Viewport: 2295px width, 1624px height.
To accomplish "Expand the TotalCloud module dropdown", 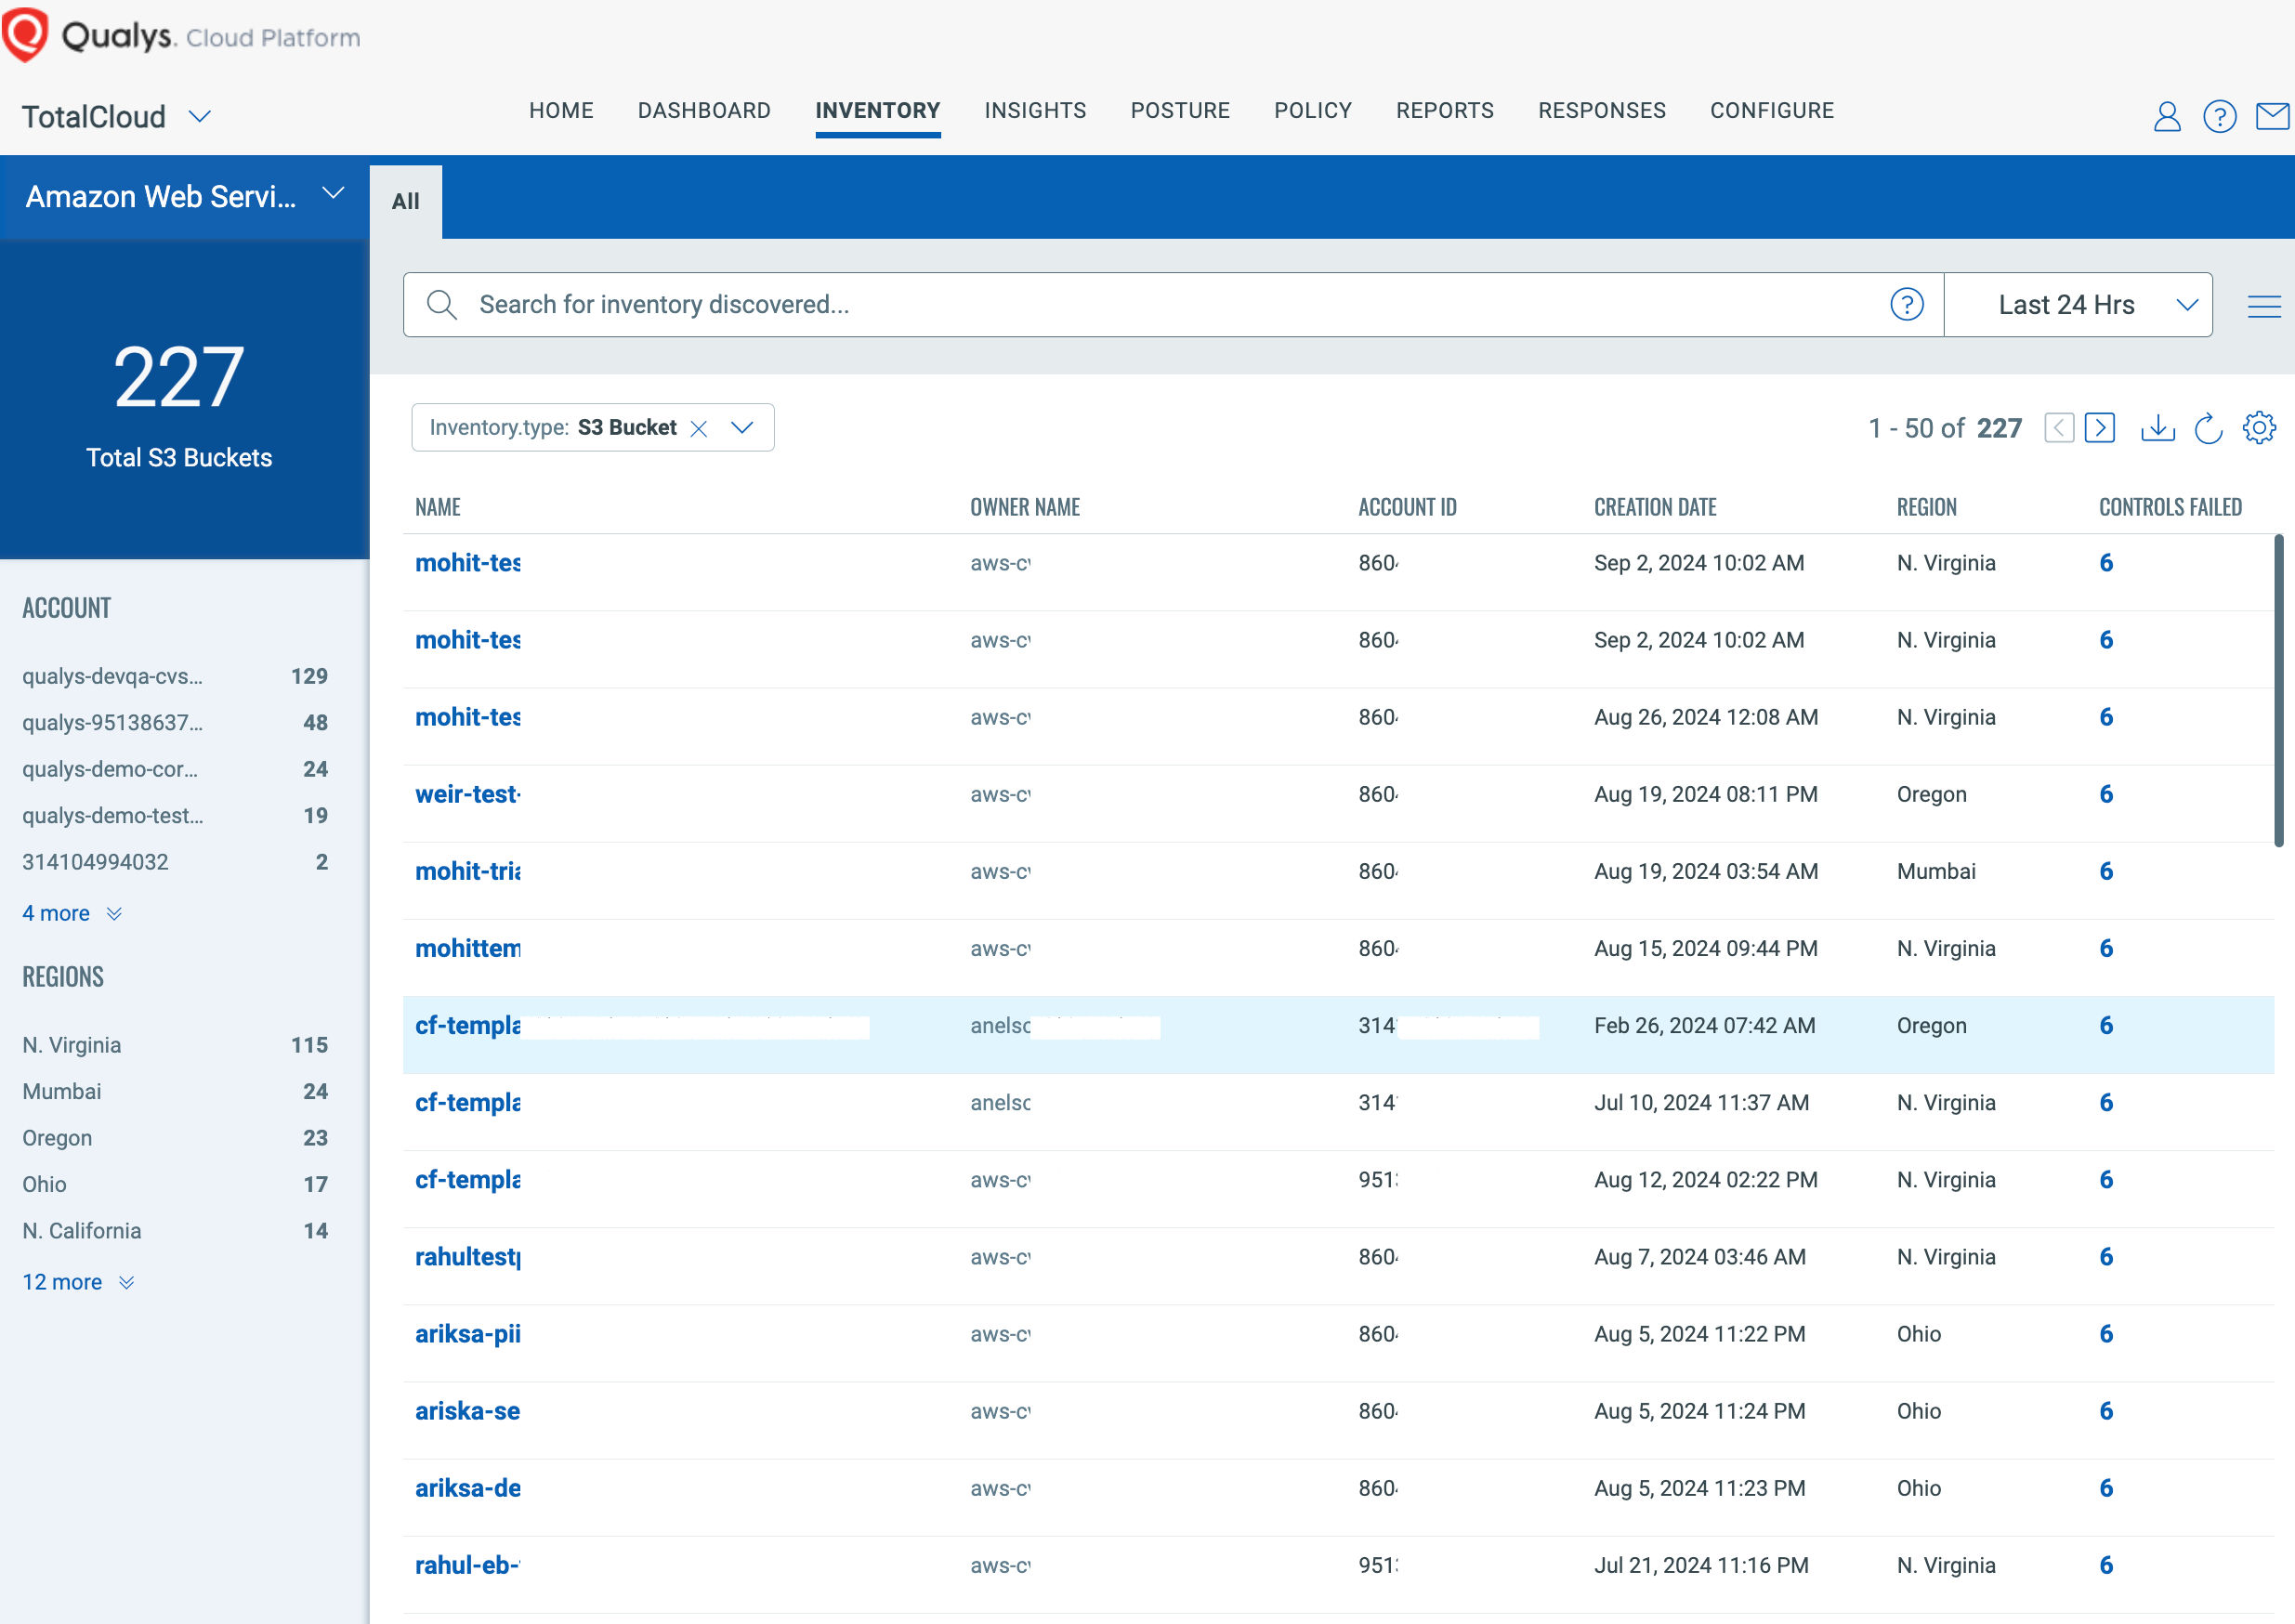I will (200, 117).
